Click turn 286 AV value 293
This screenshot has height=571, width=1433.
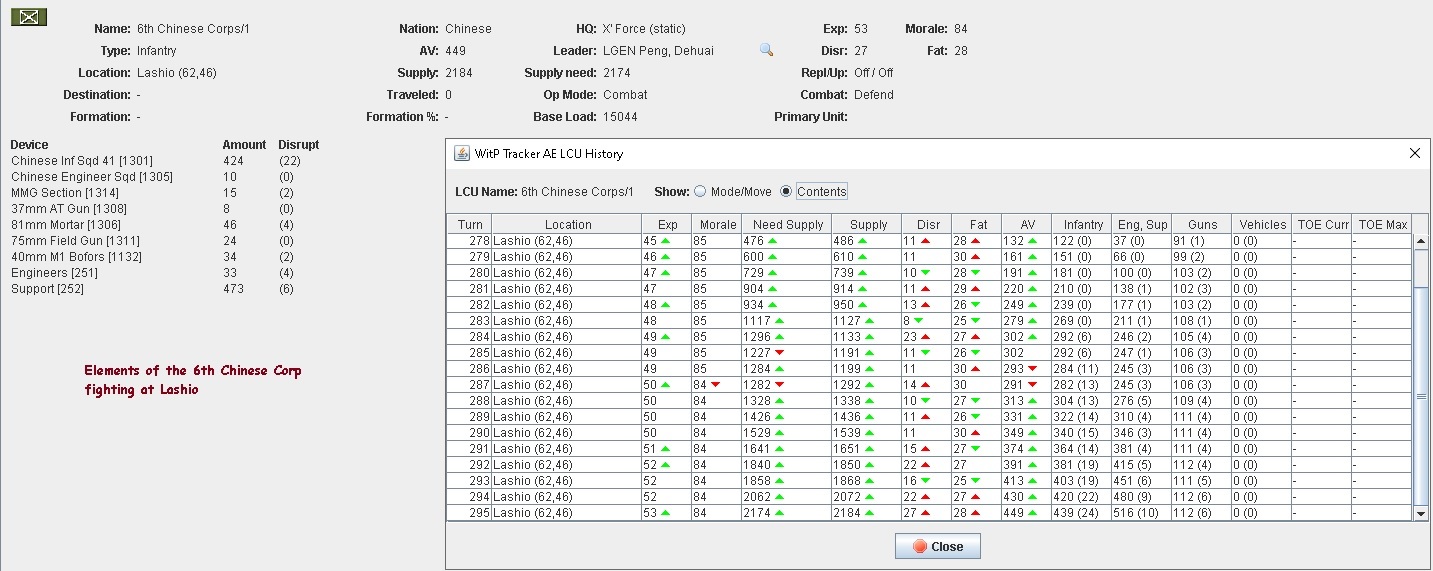[1014, 369]
